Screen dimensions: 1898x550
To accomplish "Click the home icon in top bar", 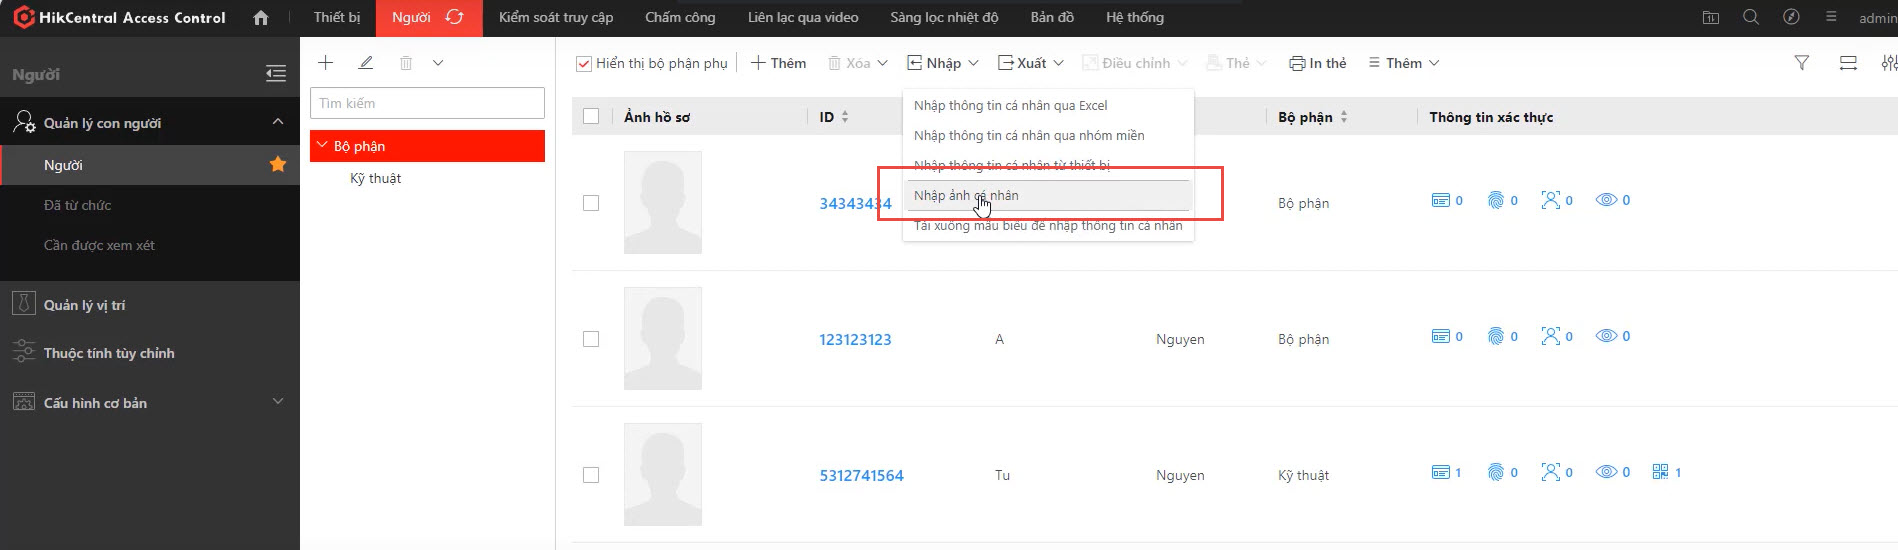I will coord(261,18).
